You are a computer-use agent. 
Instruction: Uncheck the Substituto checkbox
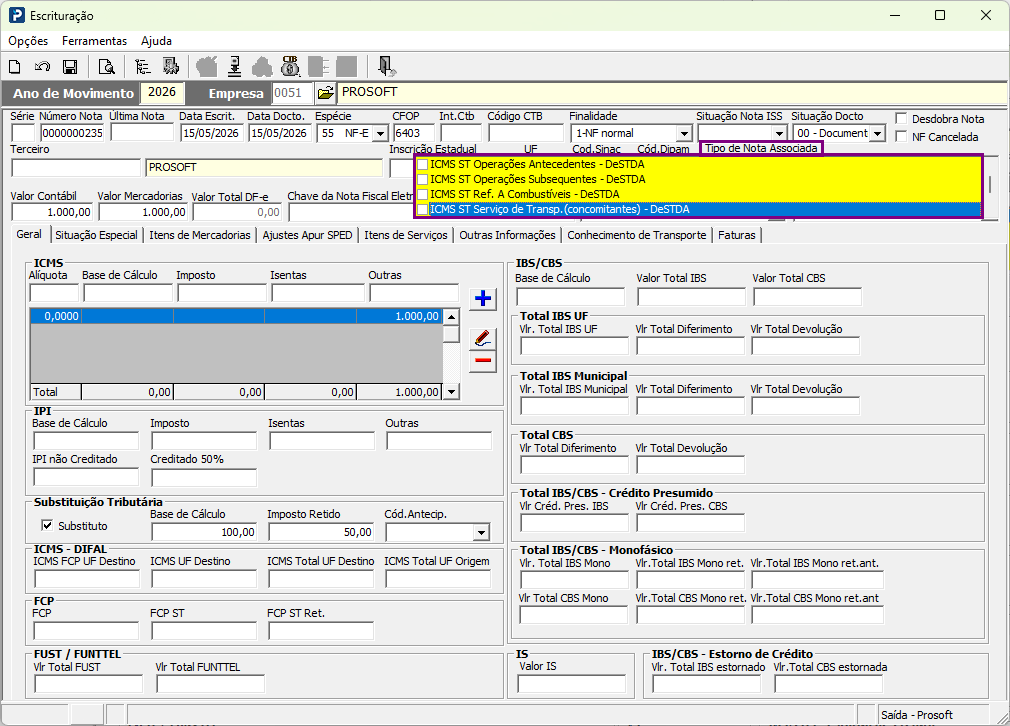click(47, 525)
